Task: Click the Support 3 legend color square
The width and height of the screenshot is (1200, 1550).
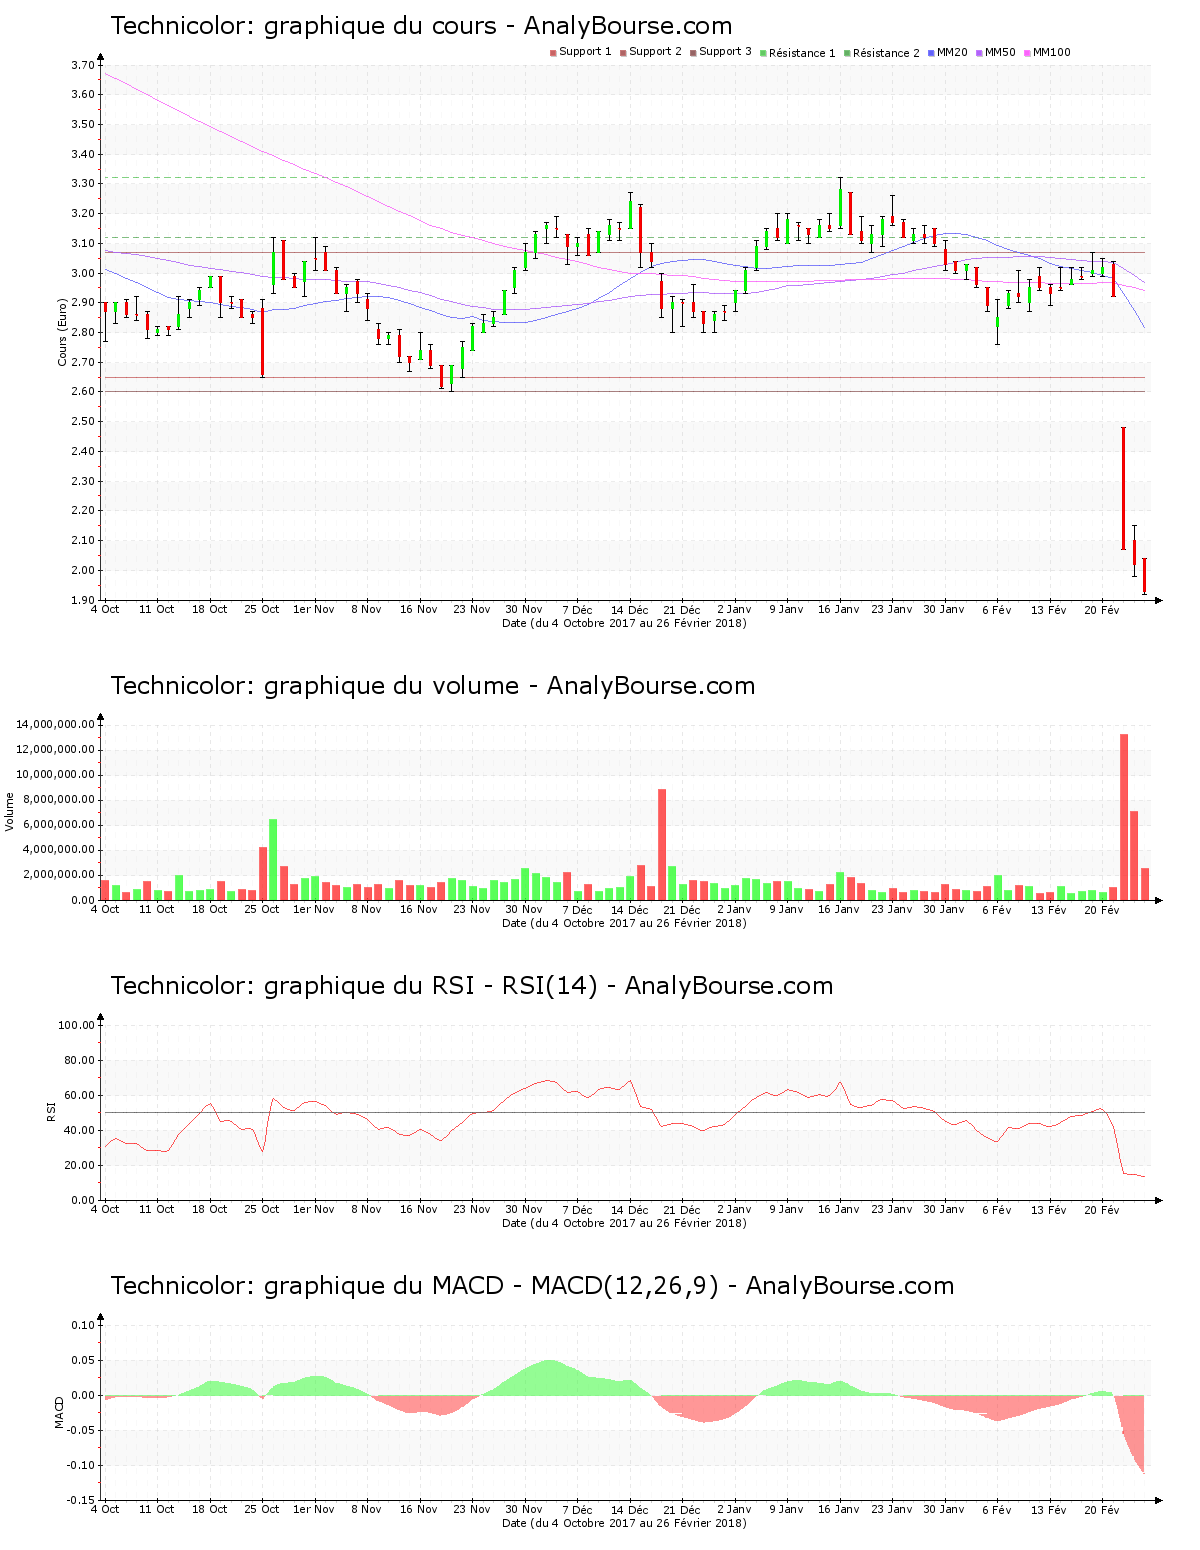Action: coord(693,53)
